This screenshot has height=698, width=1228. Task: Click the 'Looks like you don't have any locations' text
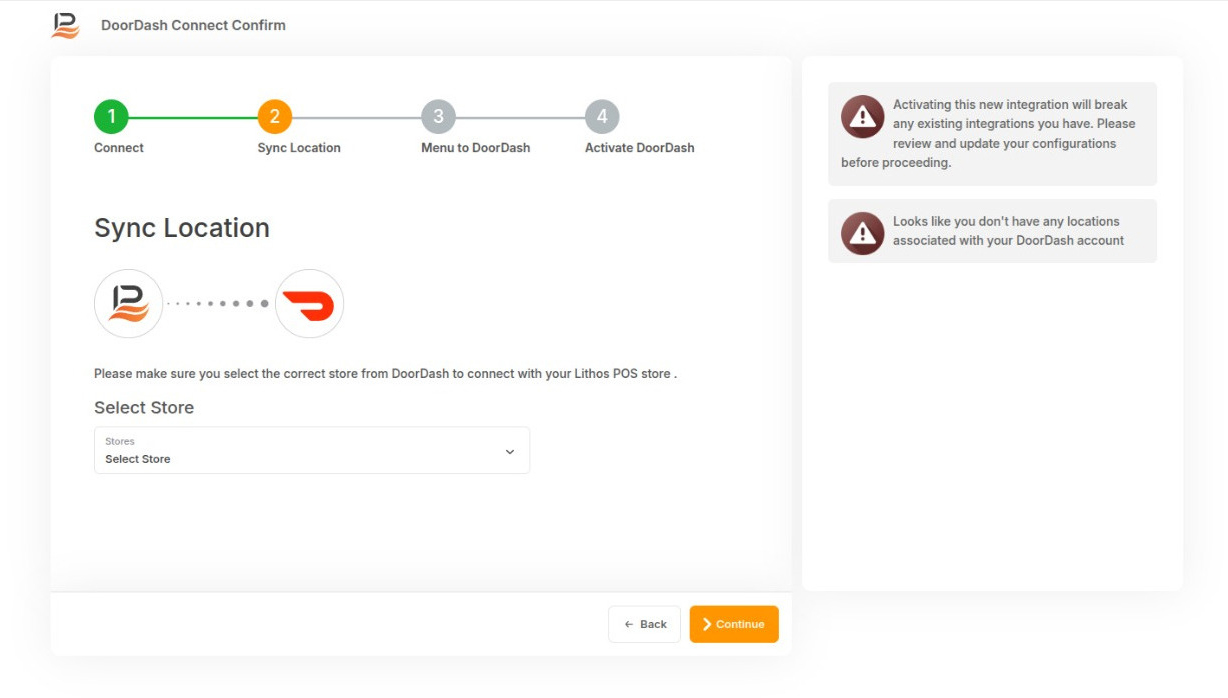(x=1008, y=231)
